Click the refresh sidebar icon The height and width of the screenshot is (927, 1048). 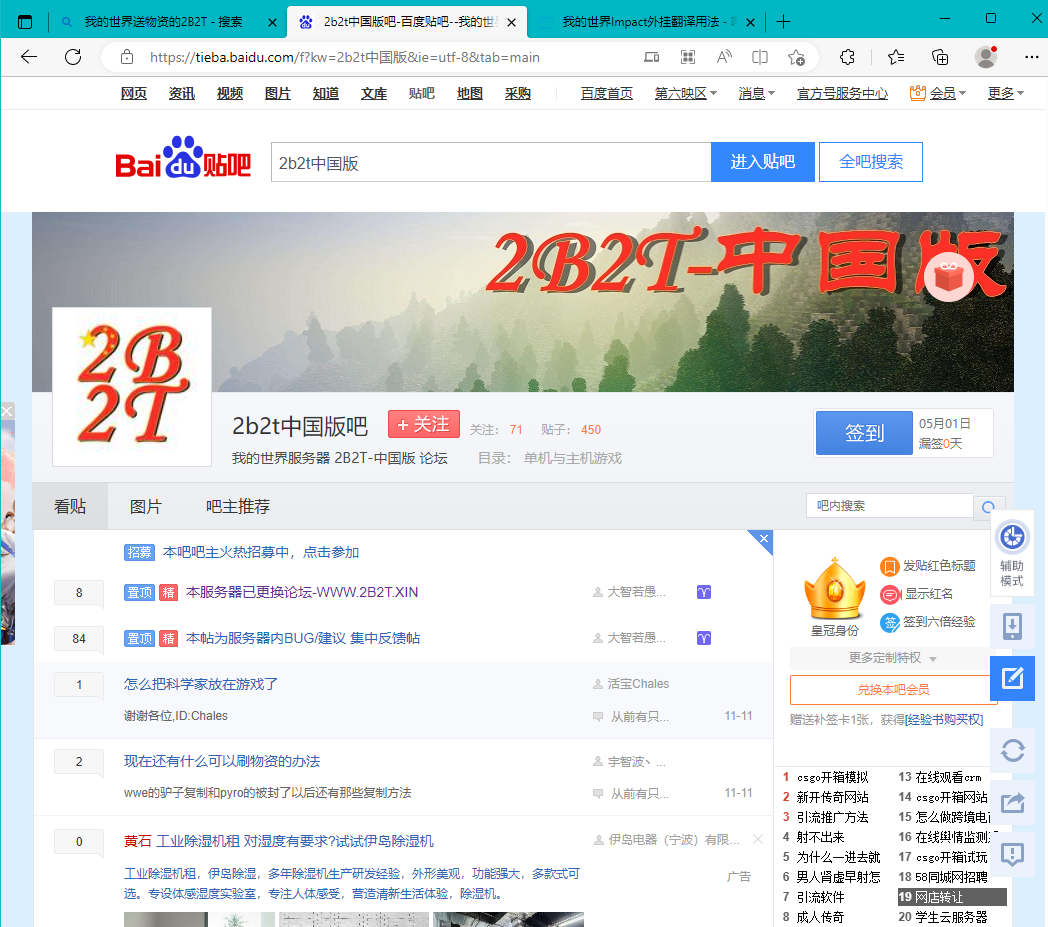point(1012,750)
